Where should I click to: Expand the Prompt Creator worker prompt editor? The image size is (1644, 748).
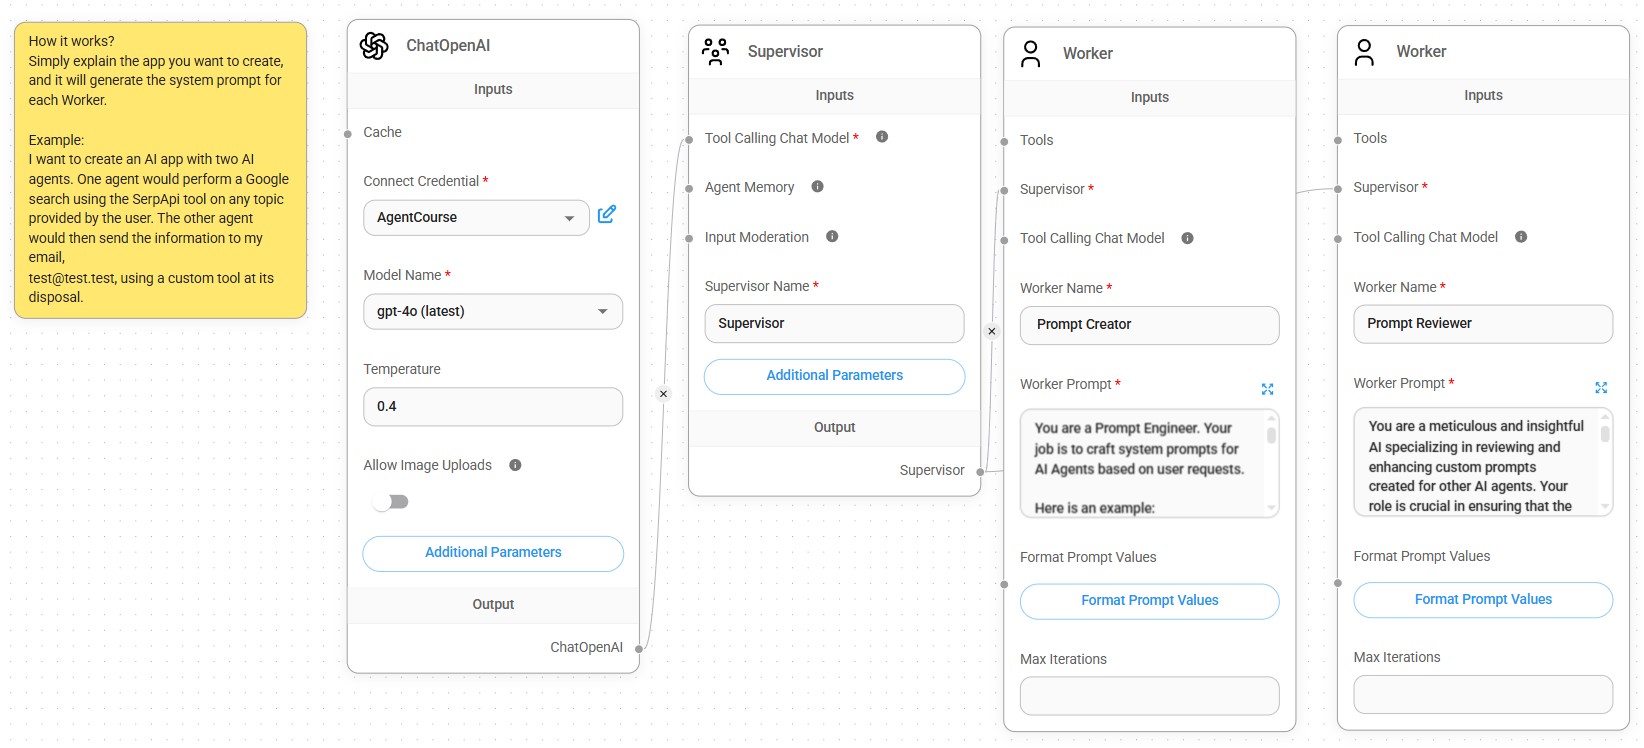(1267, 389)
